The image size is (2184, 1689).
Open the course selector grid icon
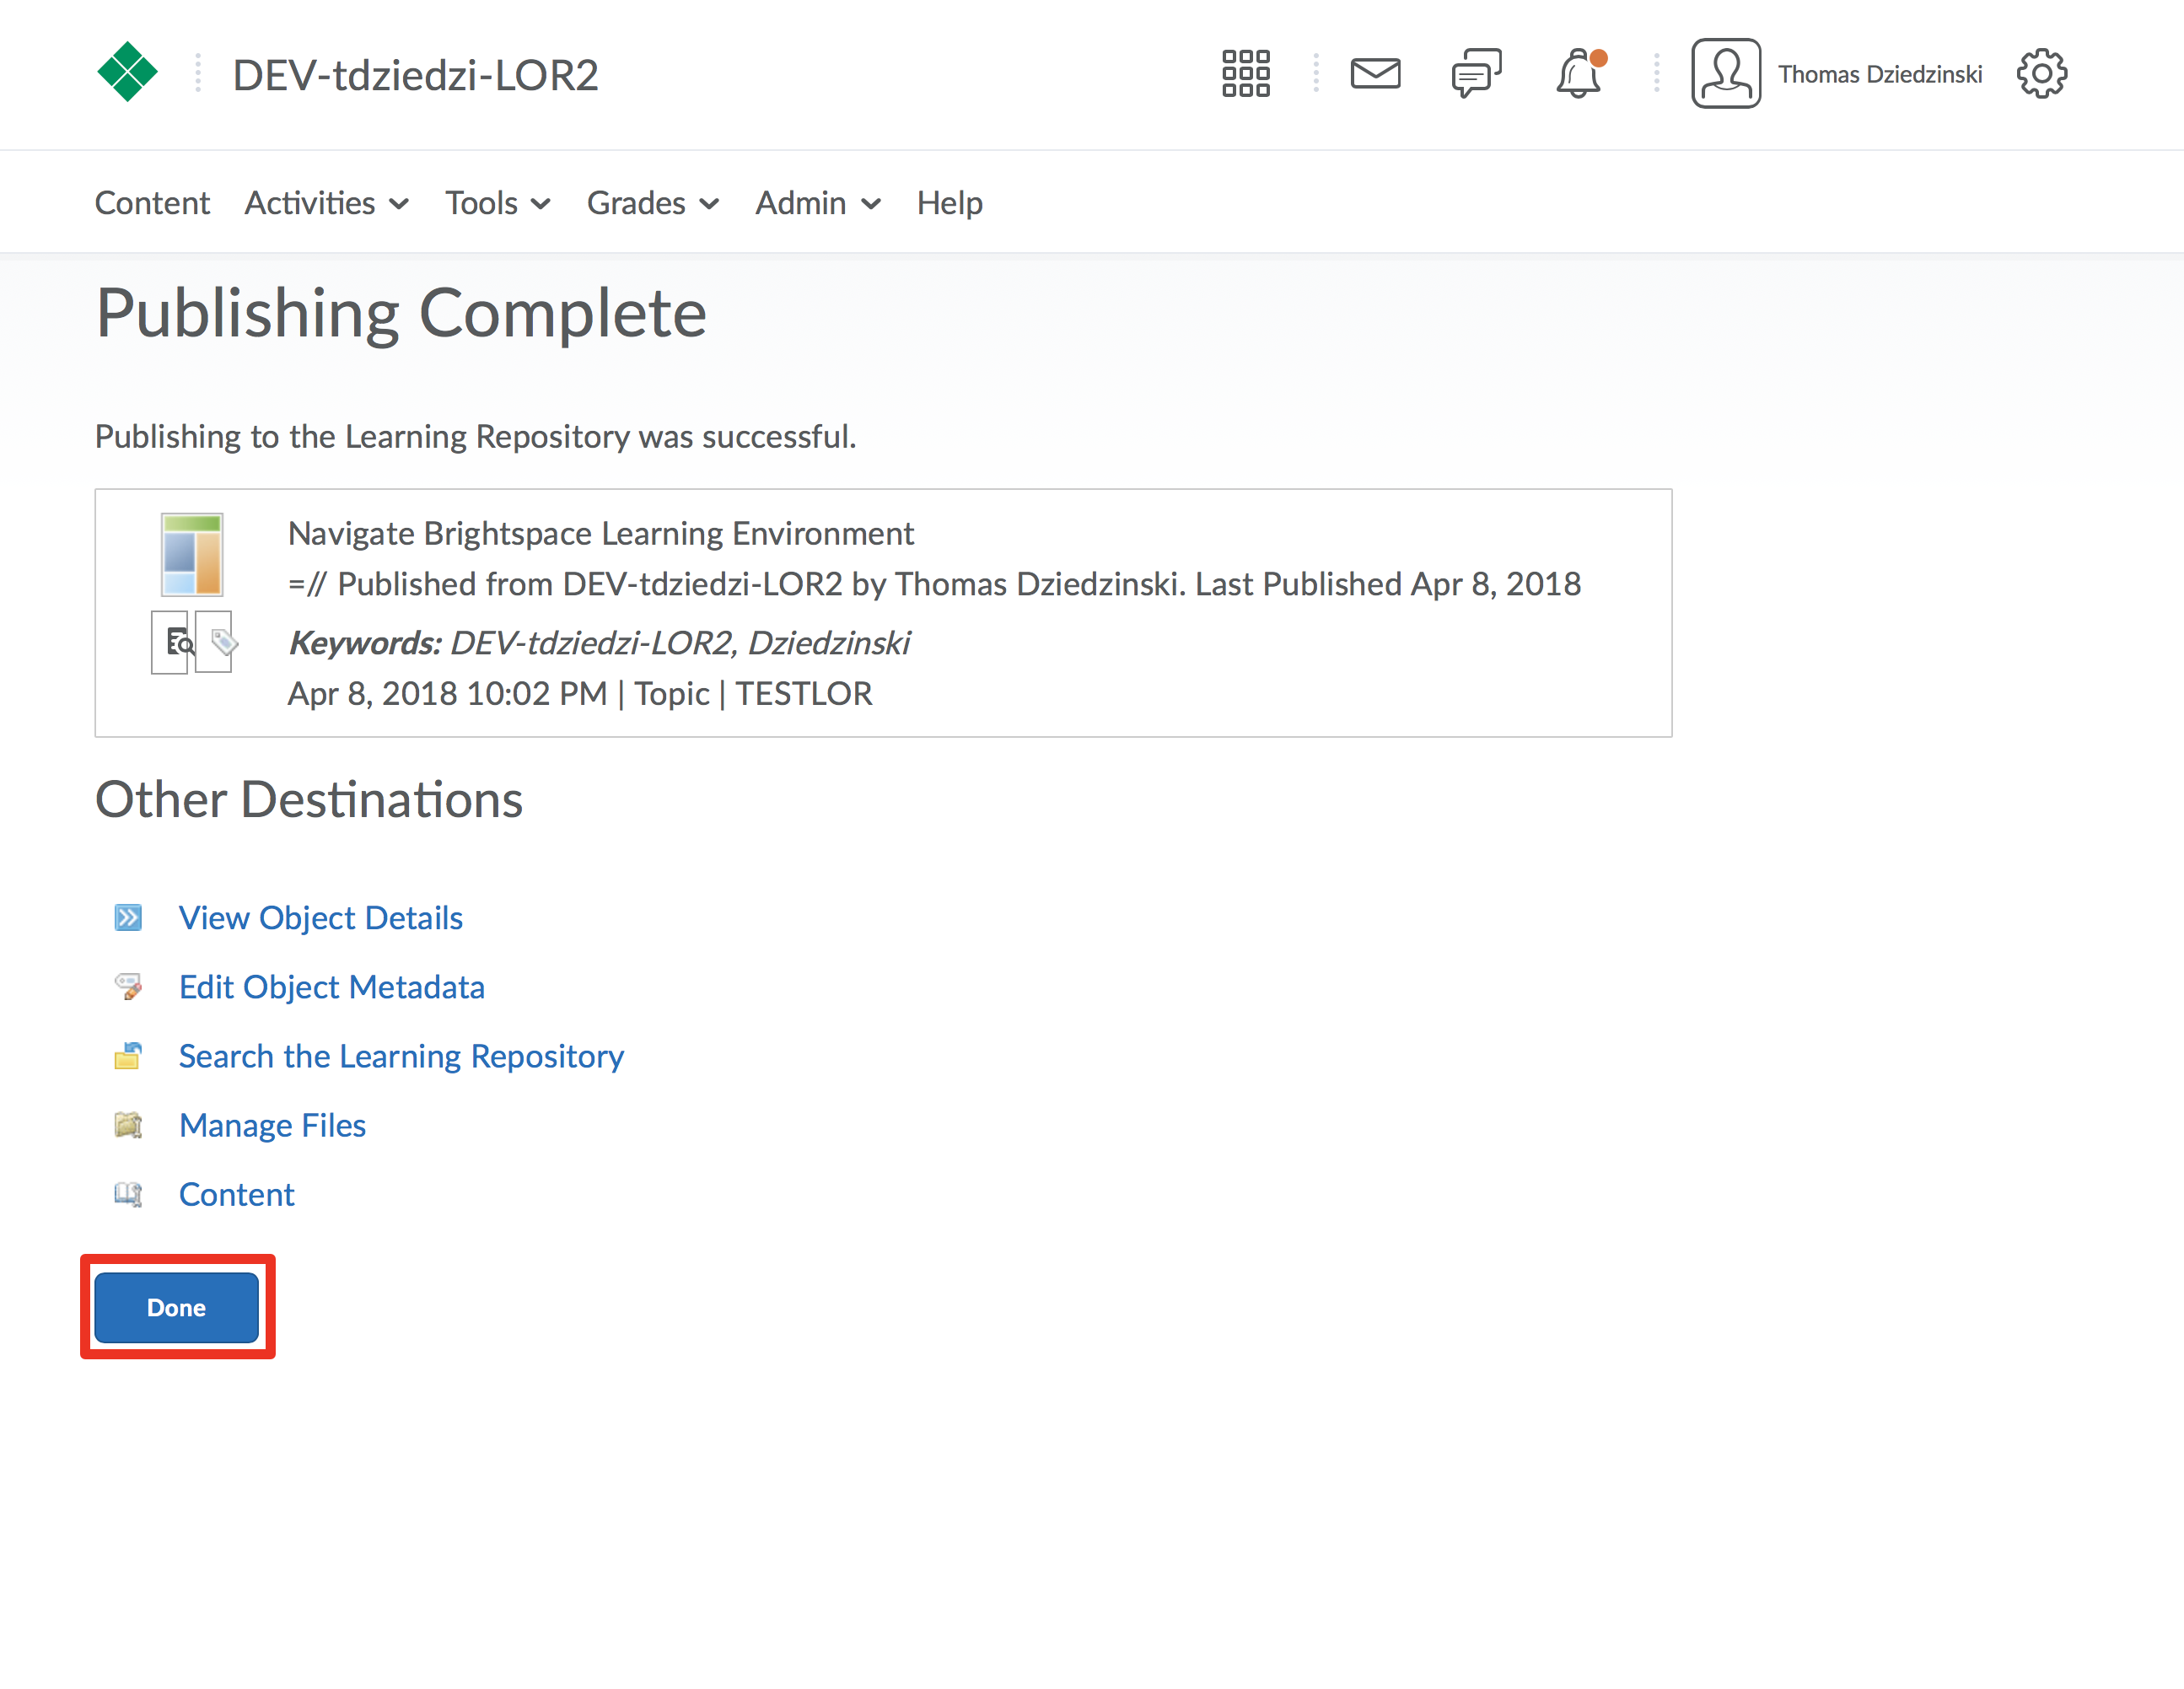(1245, 73)
